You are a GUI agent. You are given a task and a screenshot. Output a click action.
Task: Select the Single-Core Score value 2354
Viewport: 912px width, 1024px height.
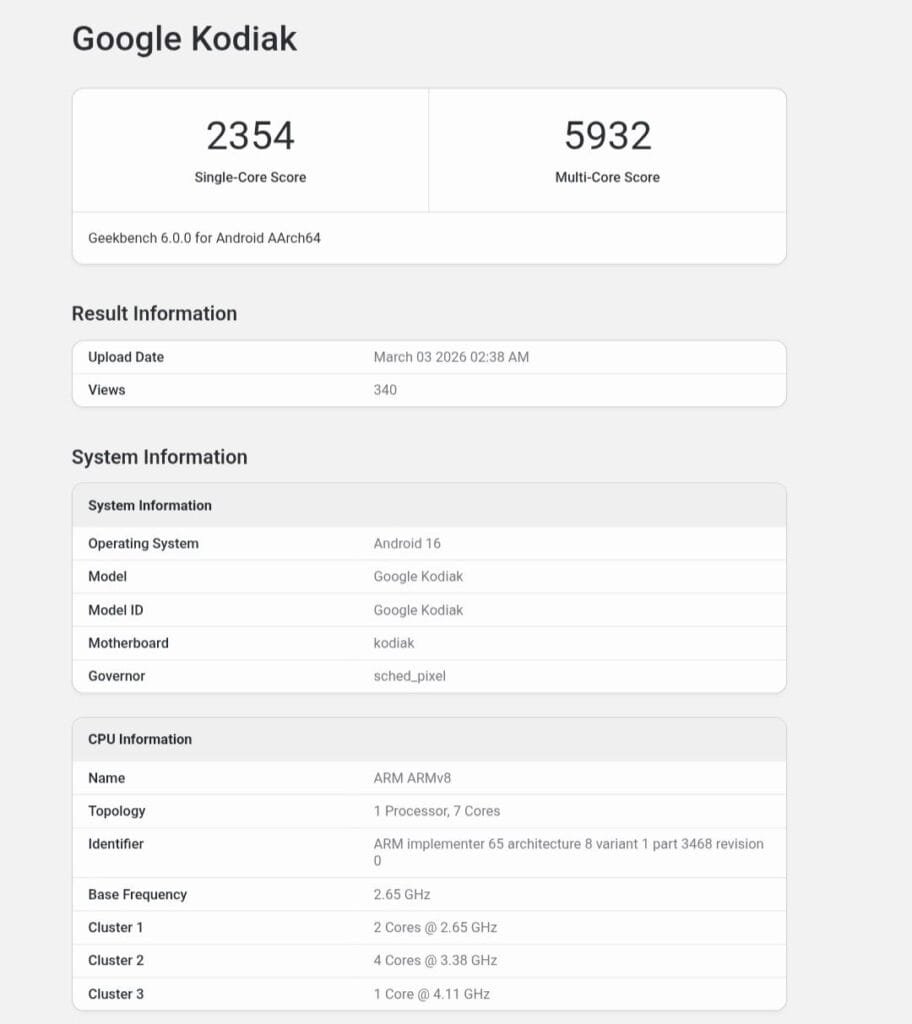tap(250, 135)
